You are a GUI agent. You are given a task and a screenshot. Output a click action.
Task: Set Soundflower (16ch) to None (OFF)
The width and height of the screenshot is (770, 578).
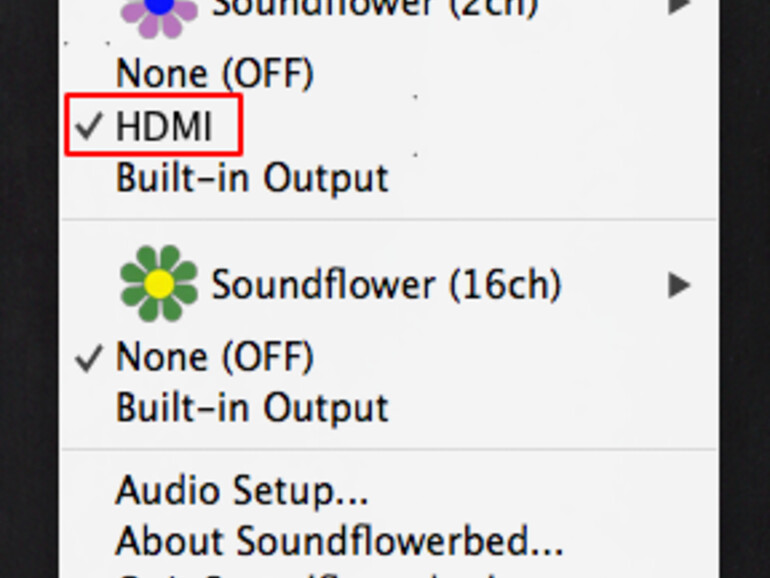pyautogui.click(x=214, y=357)
